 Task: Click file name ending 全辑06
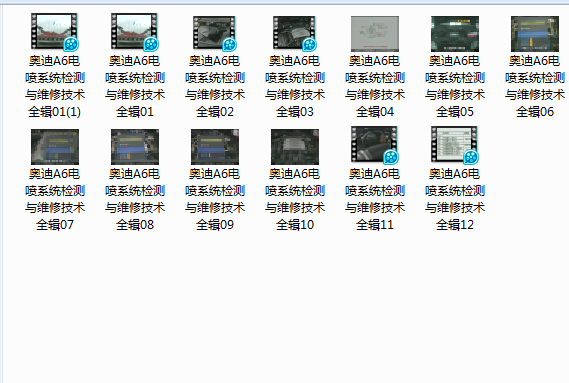click(x=535, y=86)
